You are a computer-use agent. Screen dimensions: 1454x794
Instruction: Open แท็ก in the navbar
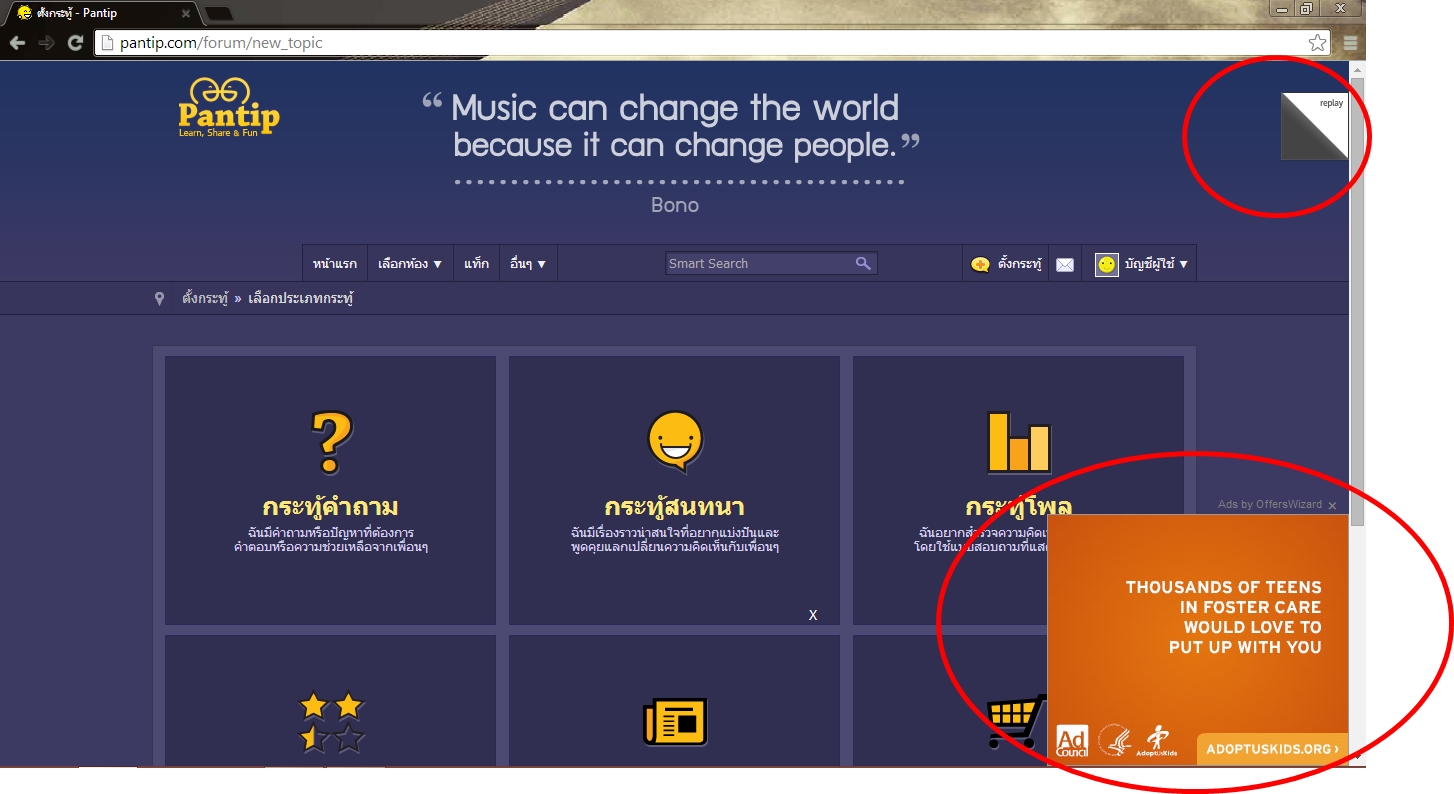coord(477,264)
